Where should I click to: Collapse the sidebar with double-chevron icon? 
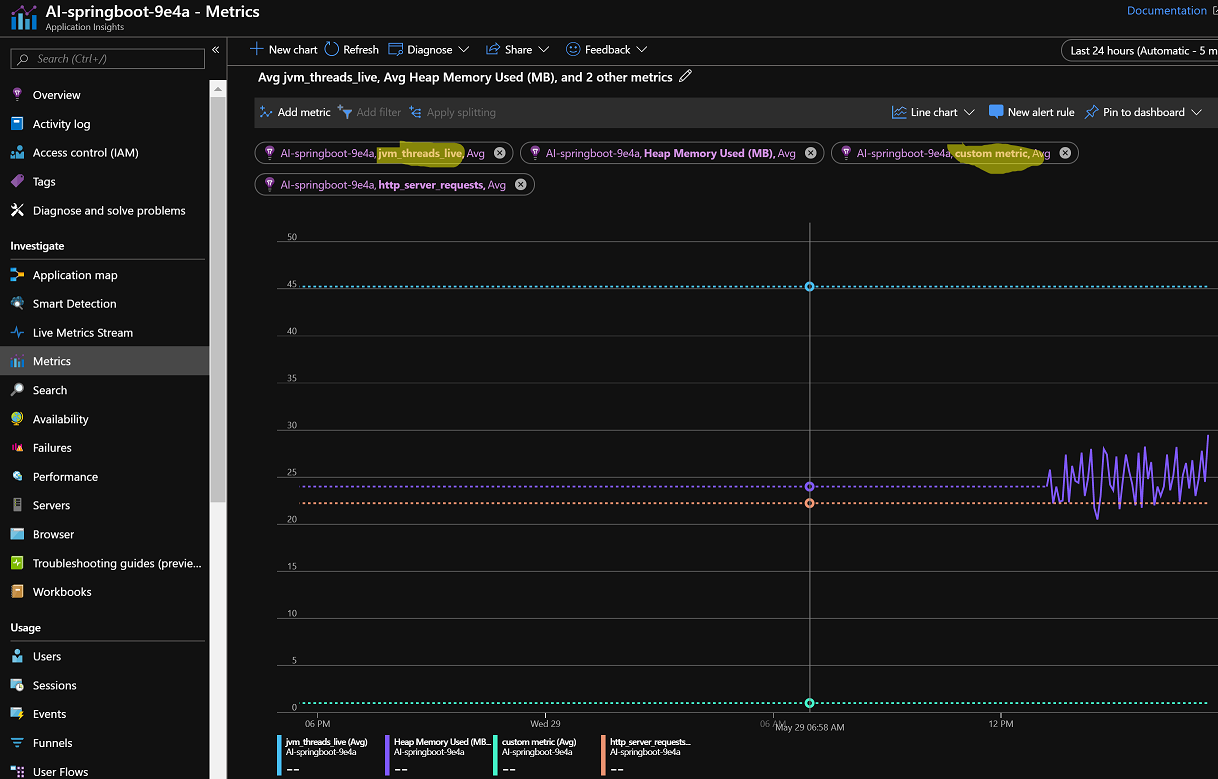tap(215, 49)
